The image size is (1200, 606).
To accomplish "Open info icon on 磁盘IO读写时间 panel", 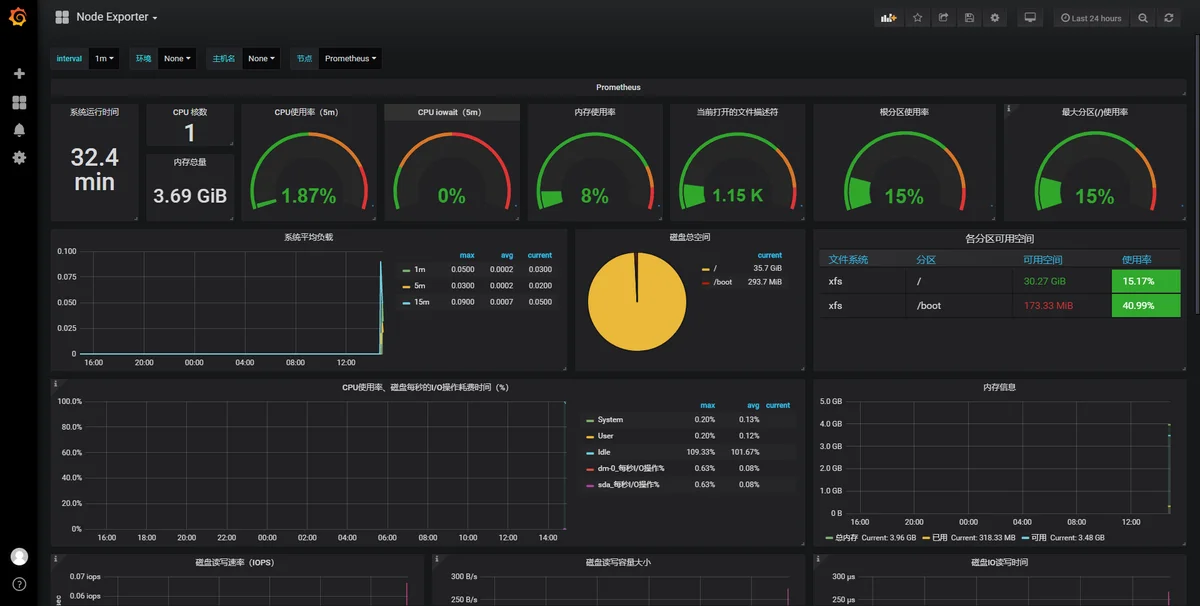I will coord(818,559).
